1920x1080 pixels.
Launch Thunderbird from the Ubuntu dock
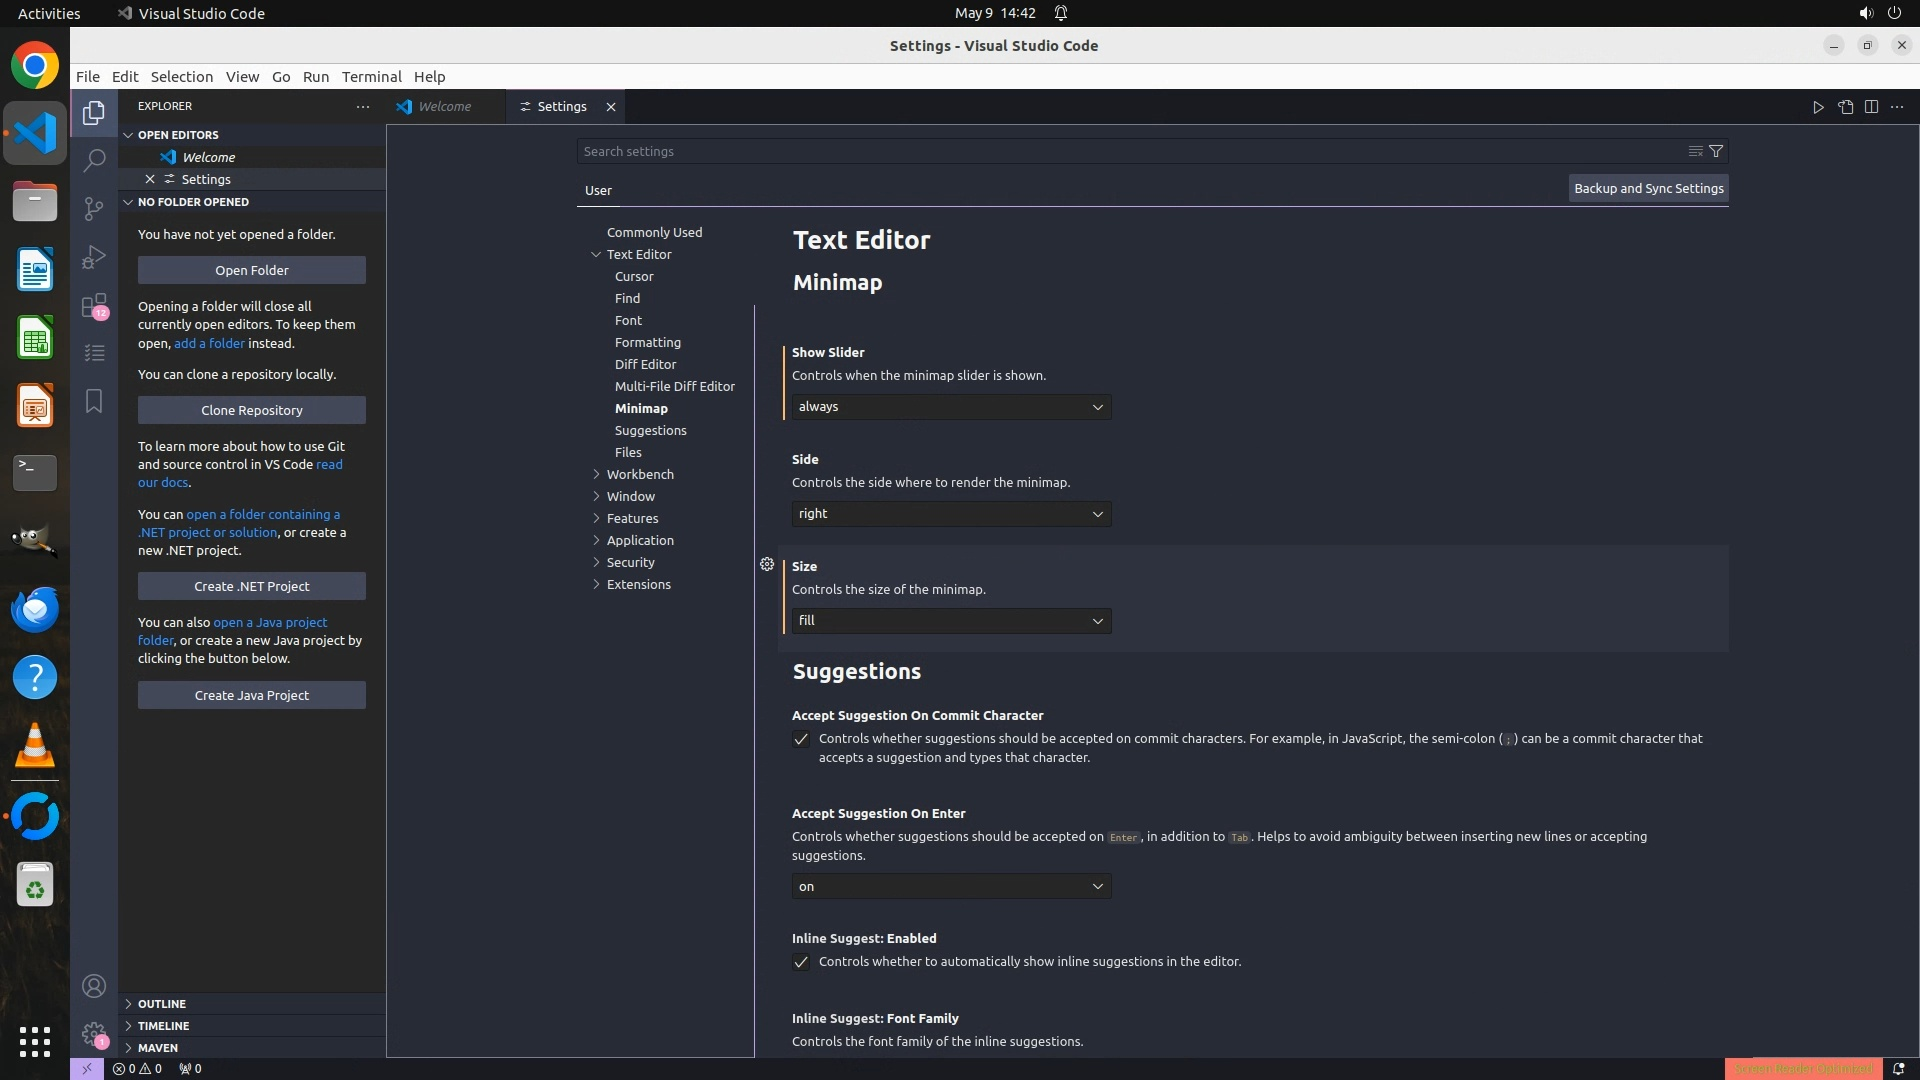click(35, 609)
